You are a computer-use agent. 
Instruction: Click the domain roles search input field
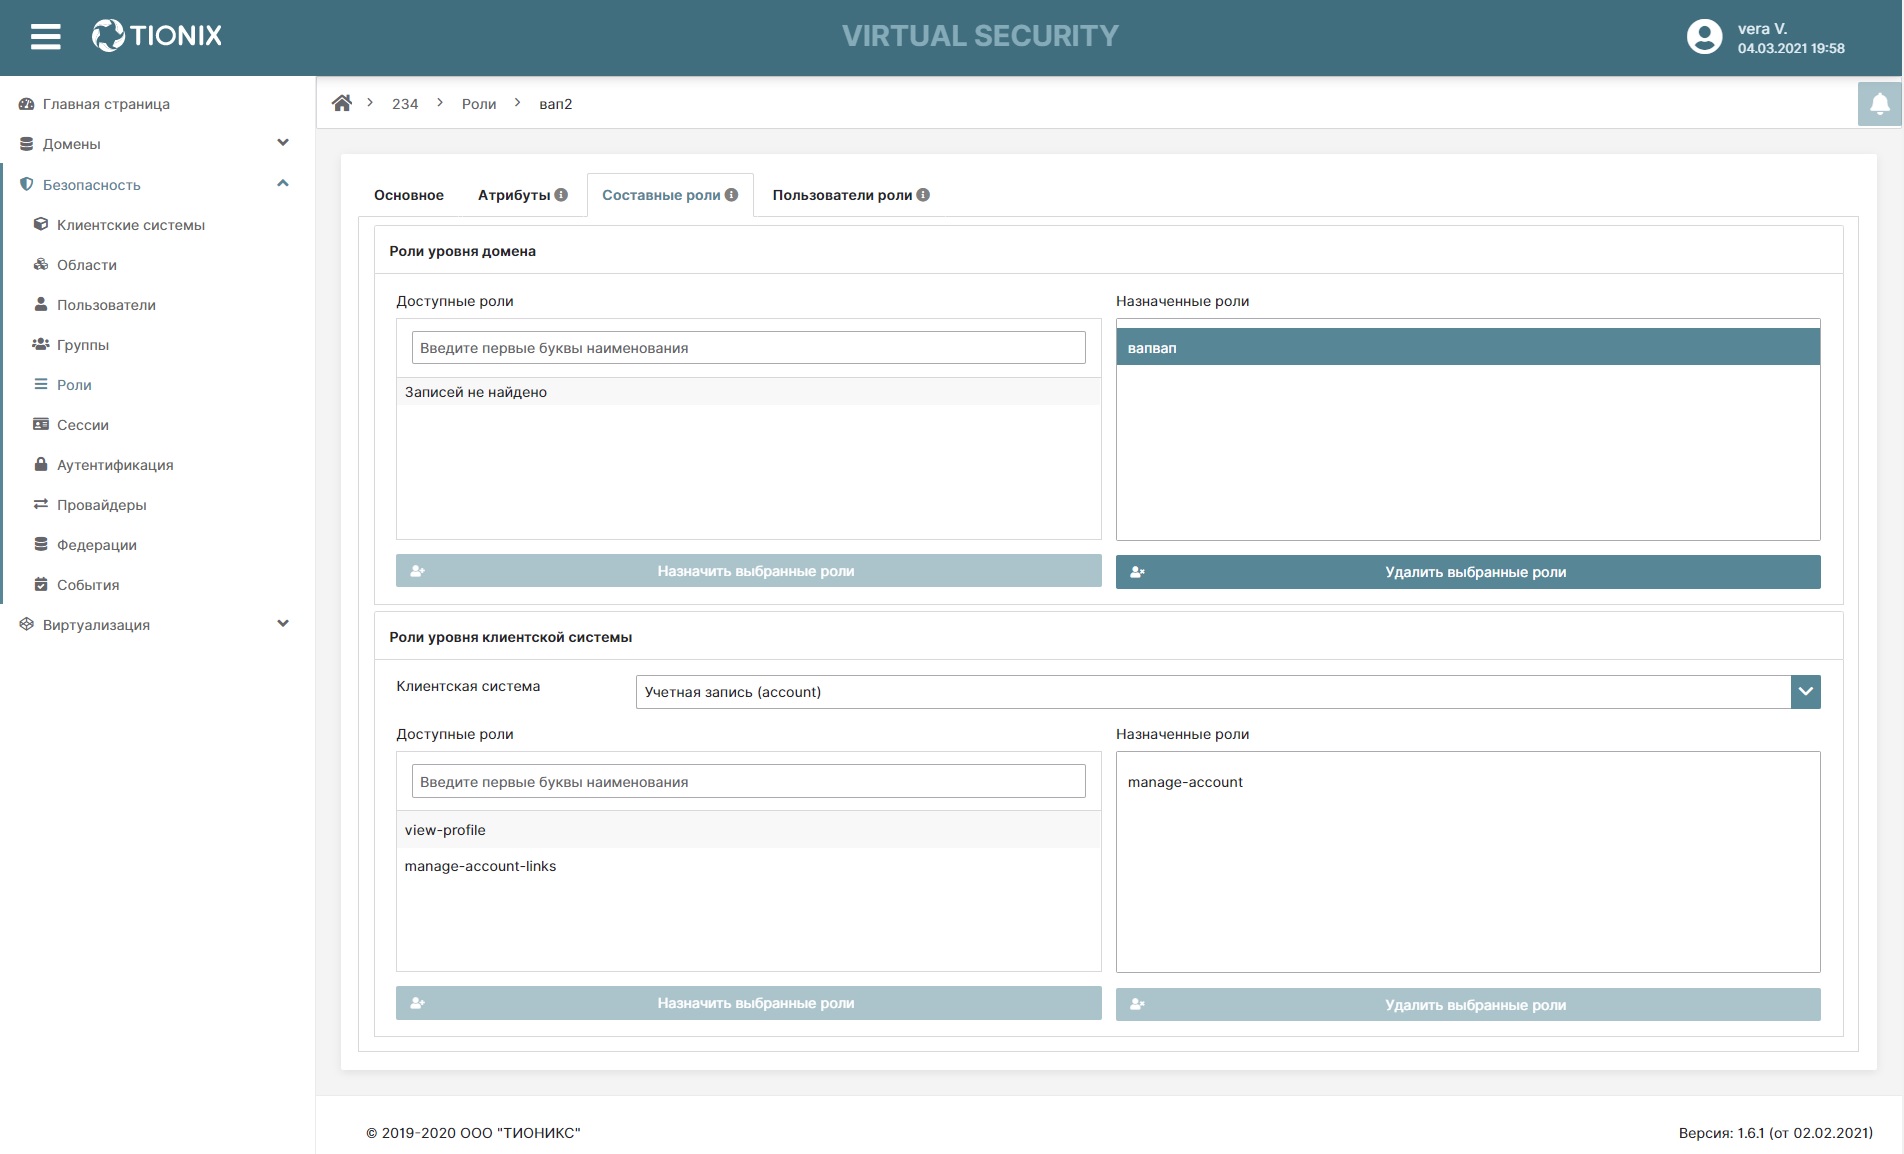(748, 348)
